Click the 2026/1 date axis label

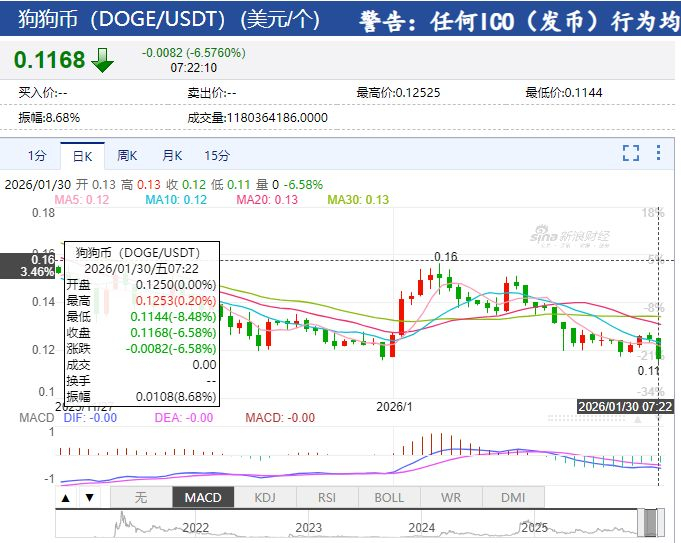point(394,407)
